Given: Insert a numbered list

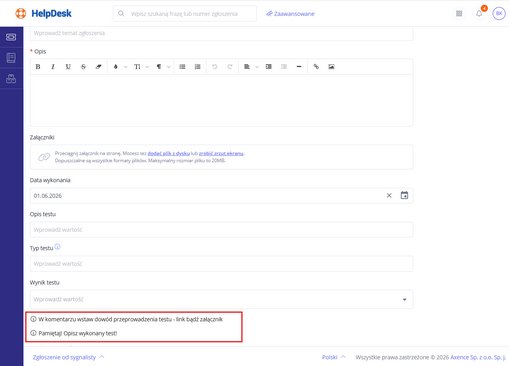Looking at the screenshot, I should 198,67.
